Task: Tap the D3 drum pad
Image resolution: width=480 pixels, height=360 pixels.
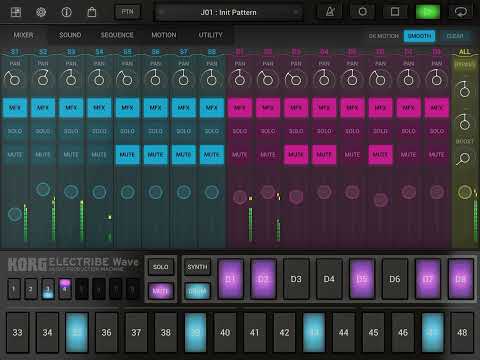Action: coord(296,279)
